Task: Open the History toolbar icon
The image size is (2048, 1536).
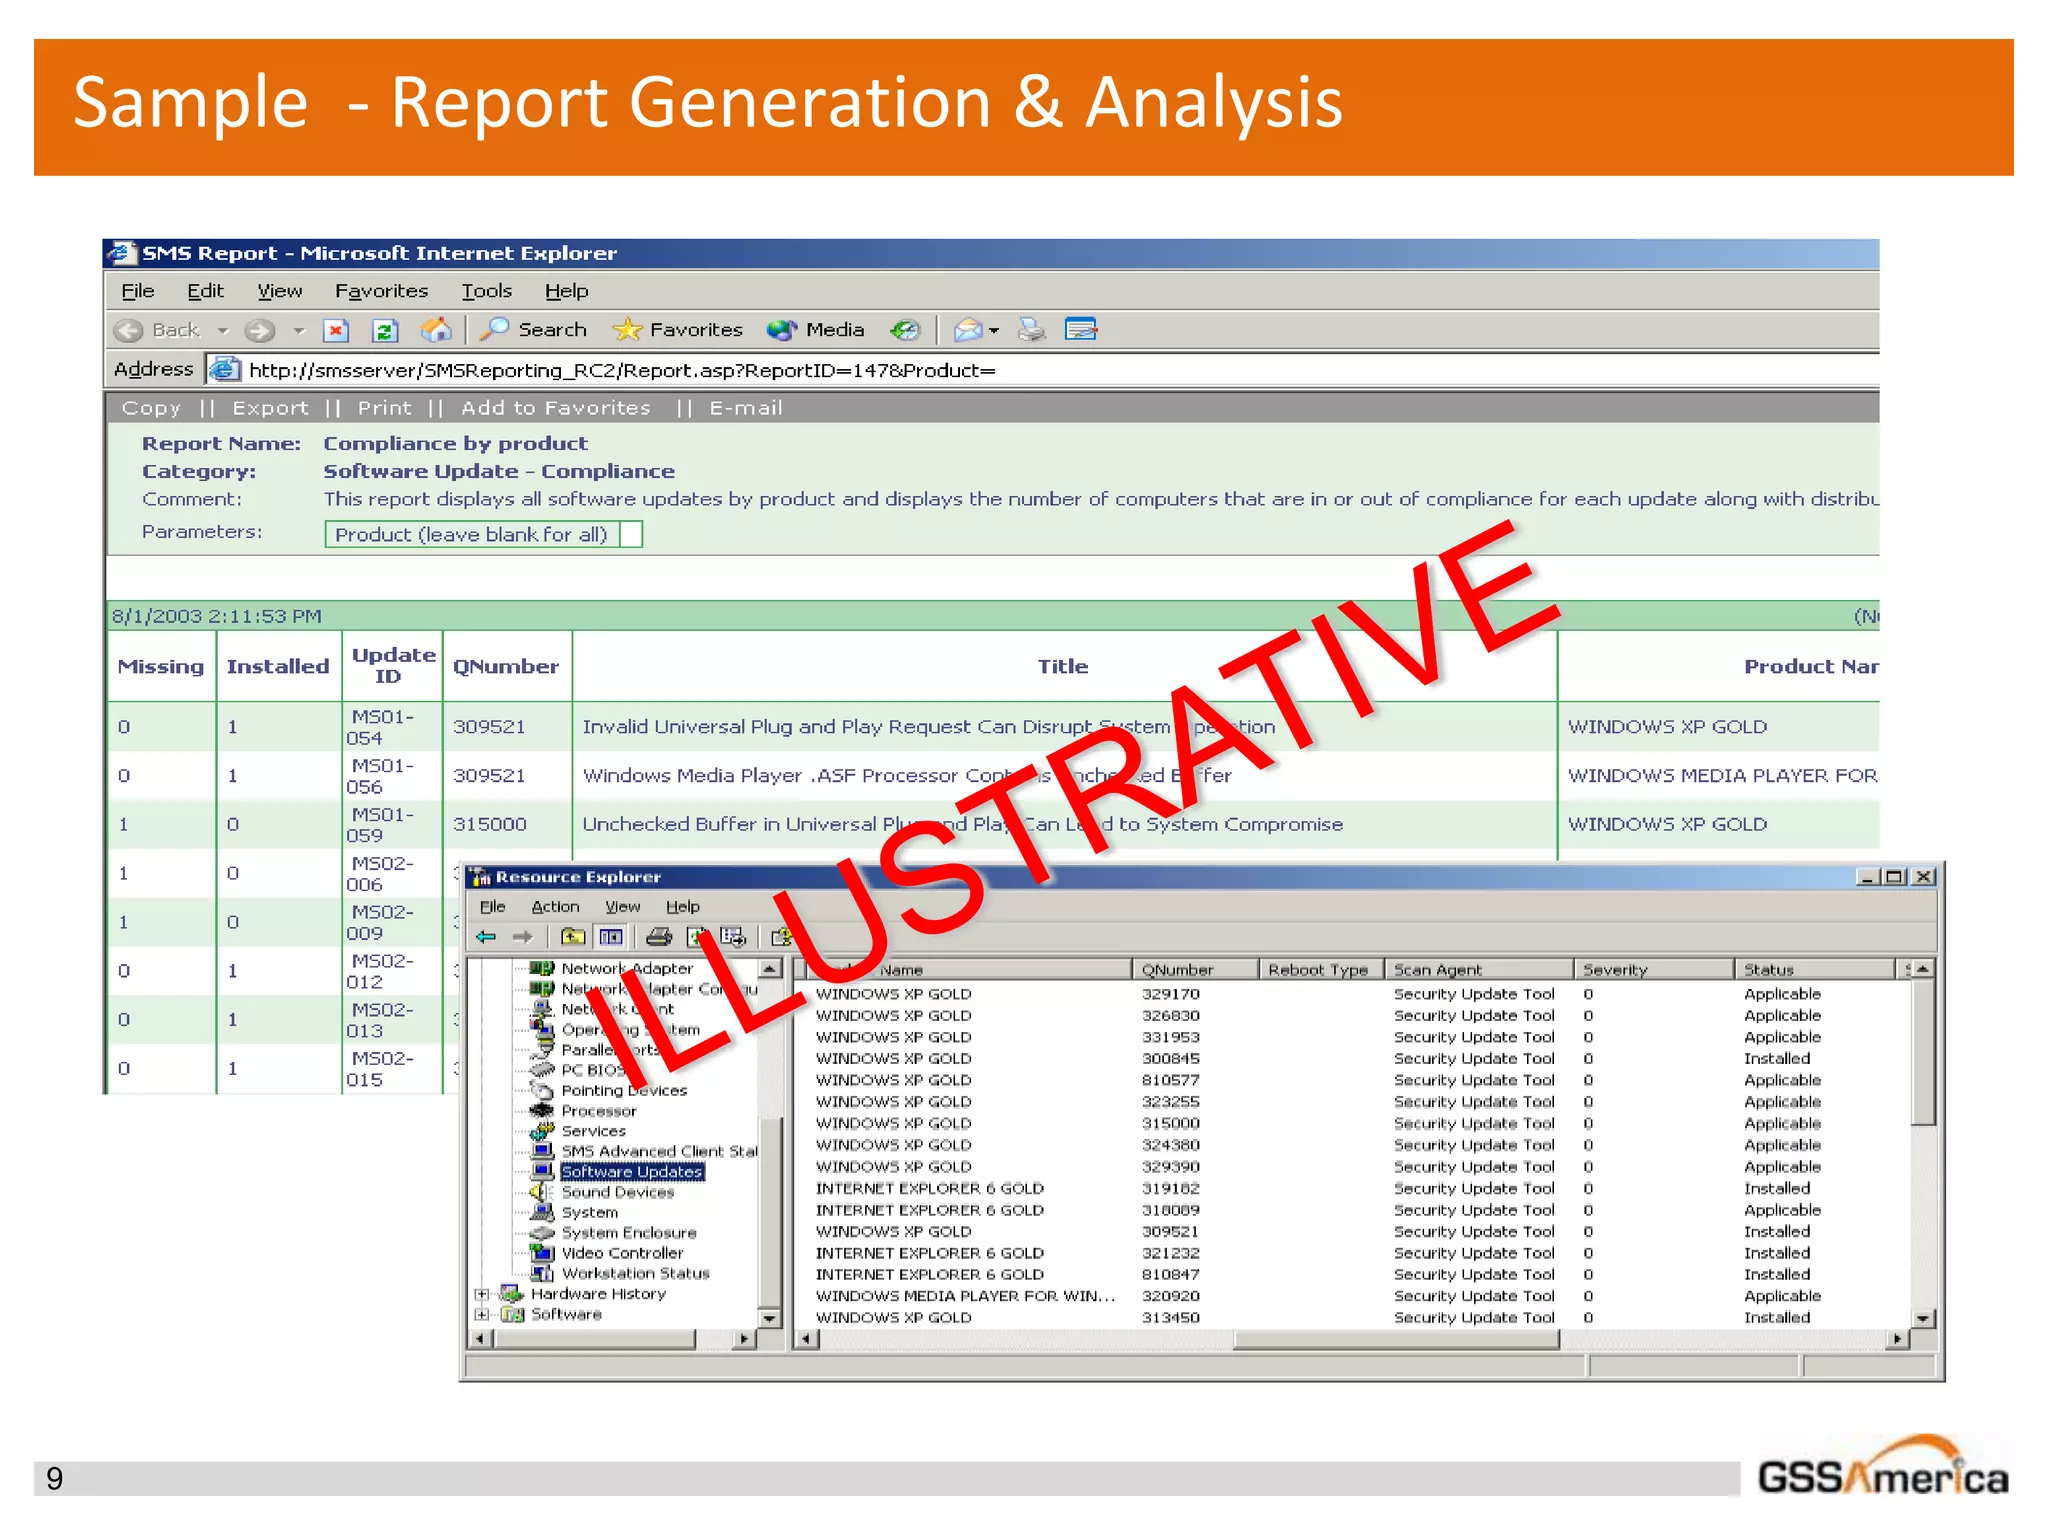Action: (x=905, y=330)
